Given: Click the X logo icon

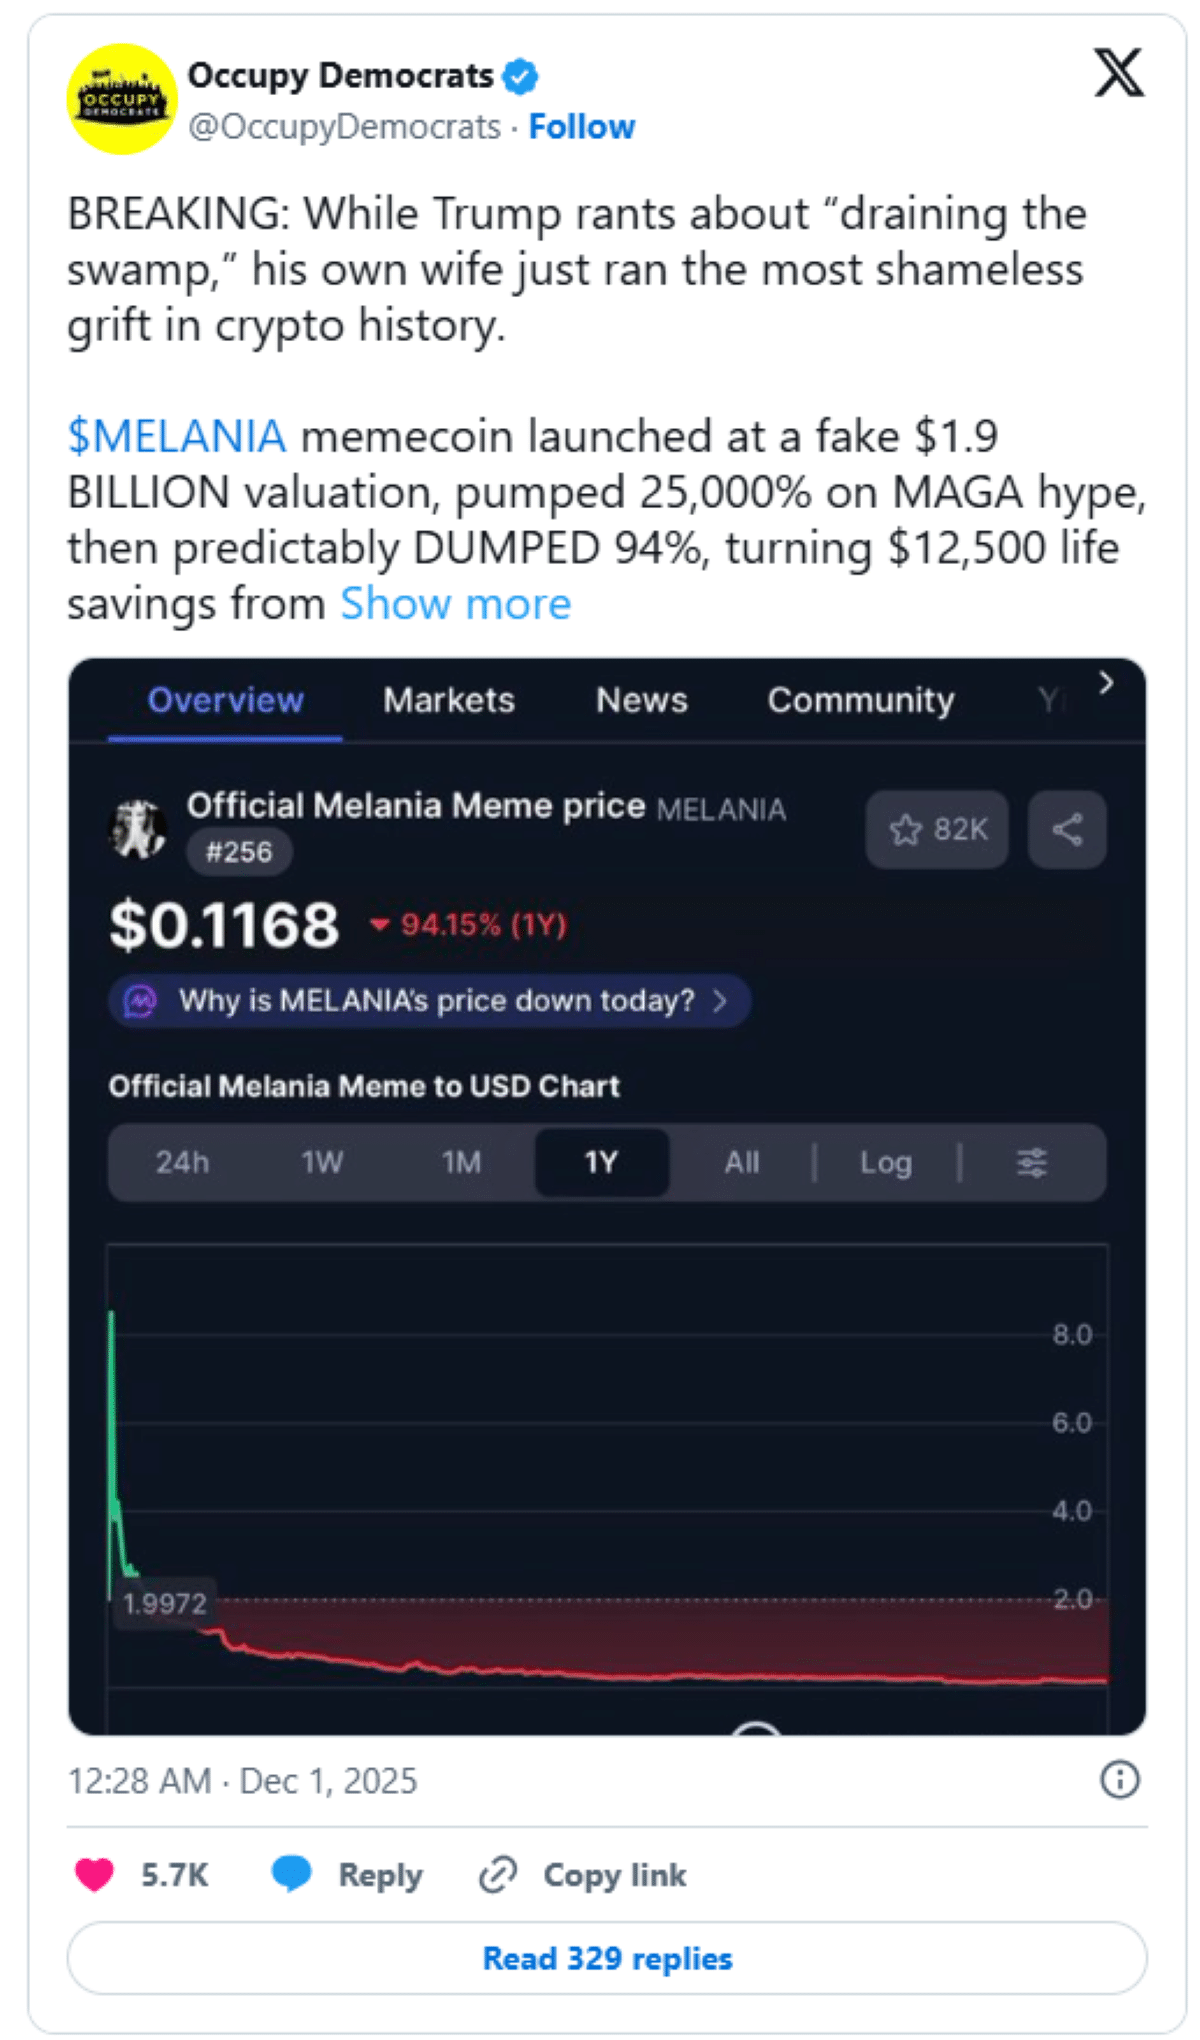Looking at the screenshot, I should [1118, 73].
